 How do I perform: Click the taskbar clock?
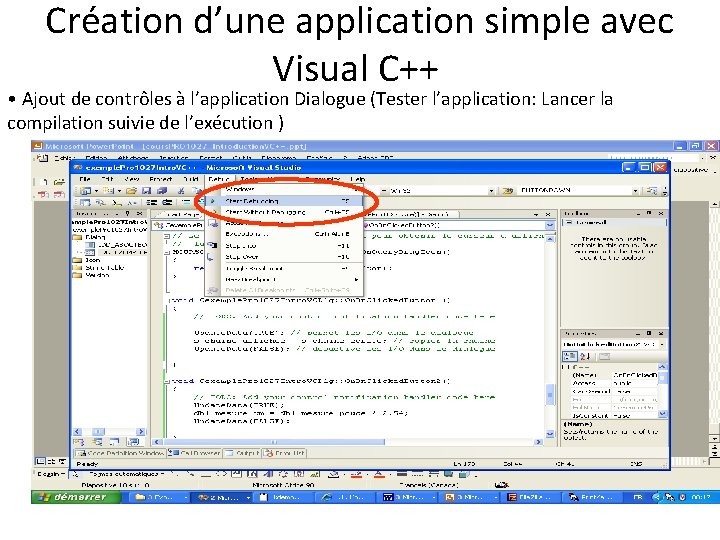pyautogui.click(x=702, y=497)
